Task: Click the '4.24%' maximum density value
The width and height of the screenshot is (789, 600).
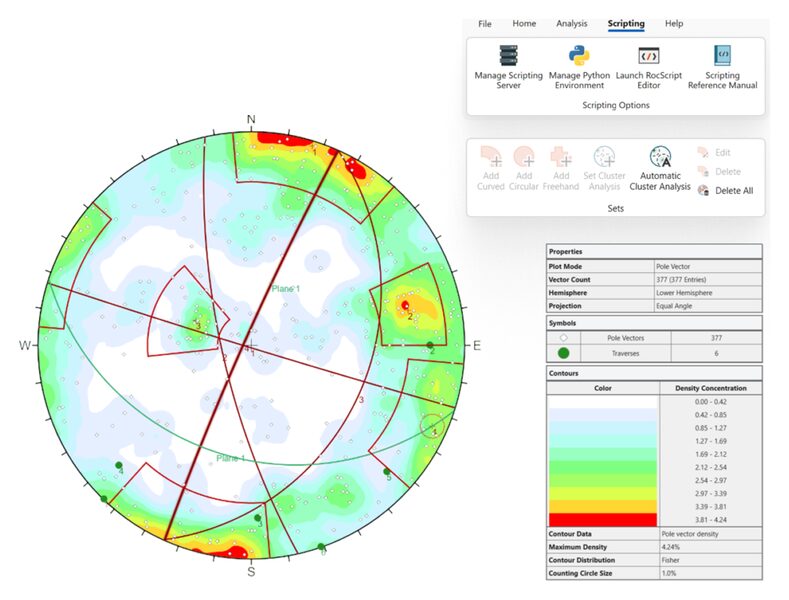Action: pos(670,547)
